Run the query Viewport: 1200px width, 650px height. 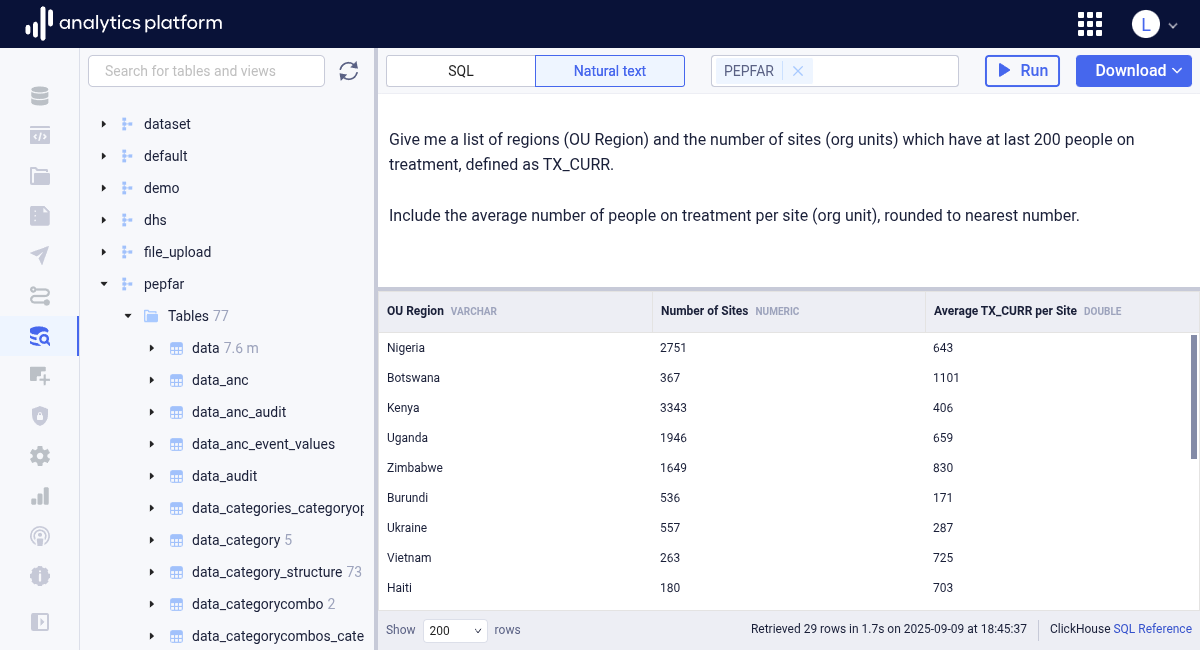click(1022, 71)
